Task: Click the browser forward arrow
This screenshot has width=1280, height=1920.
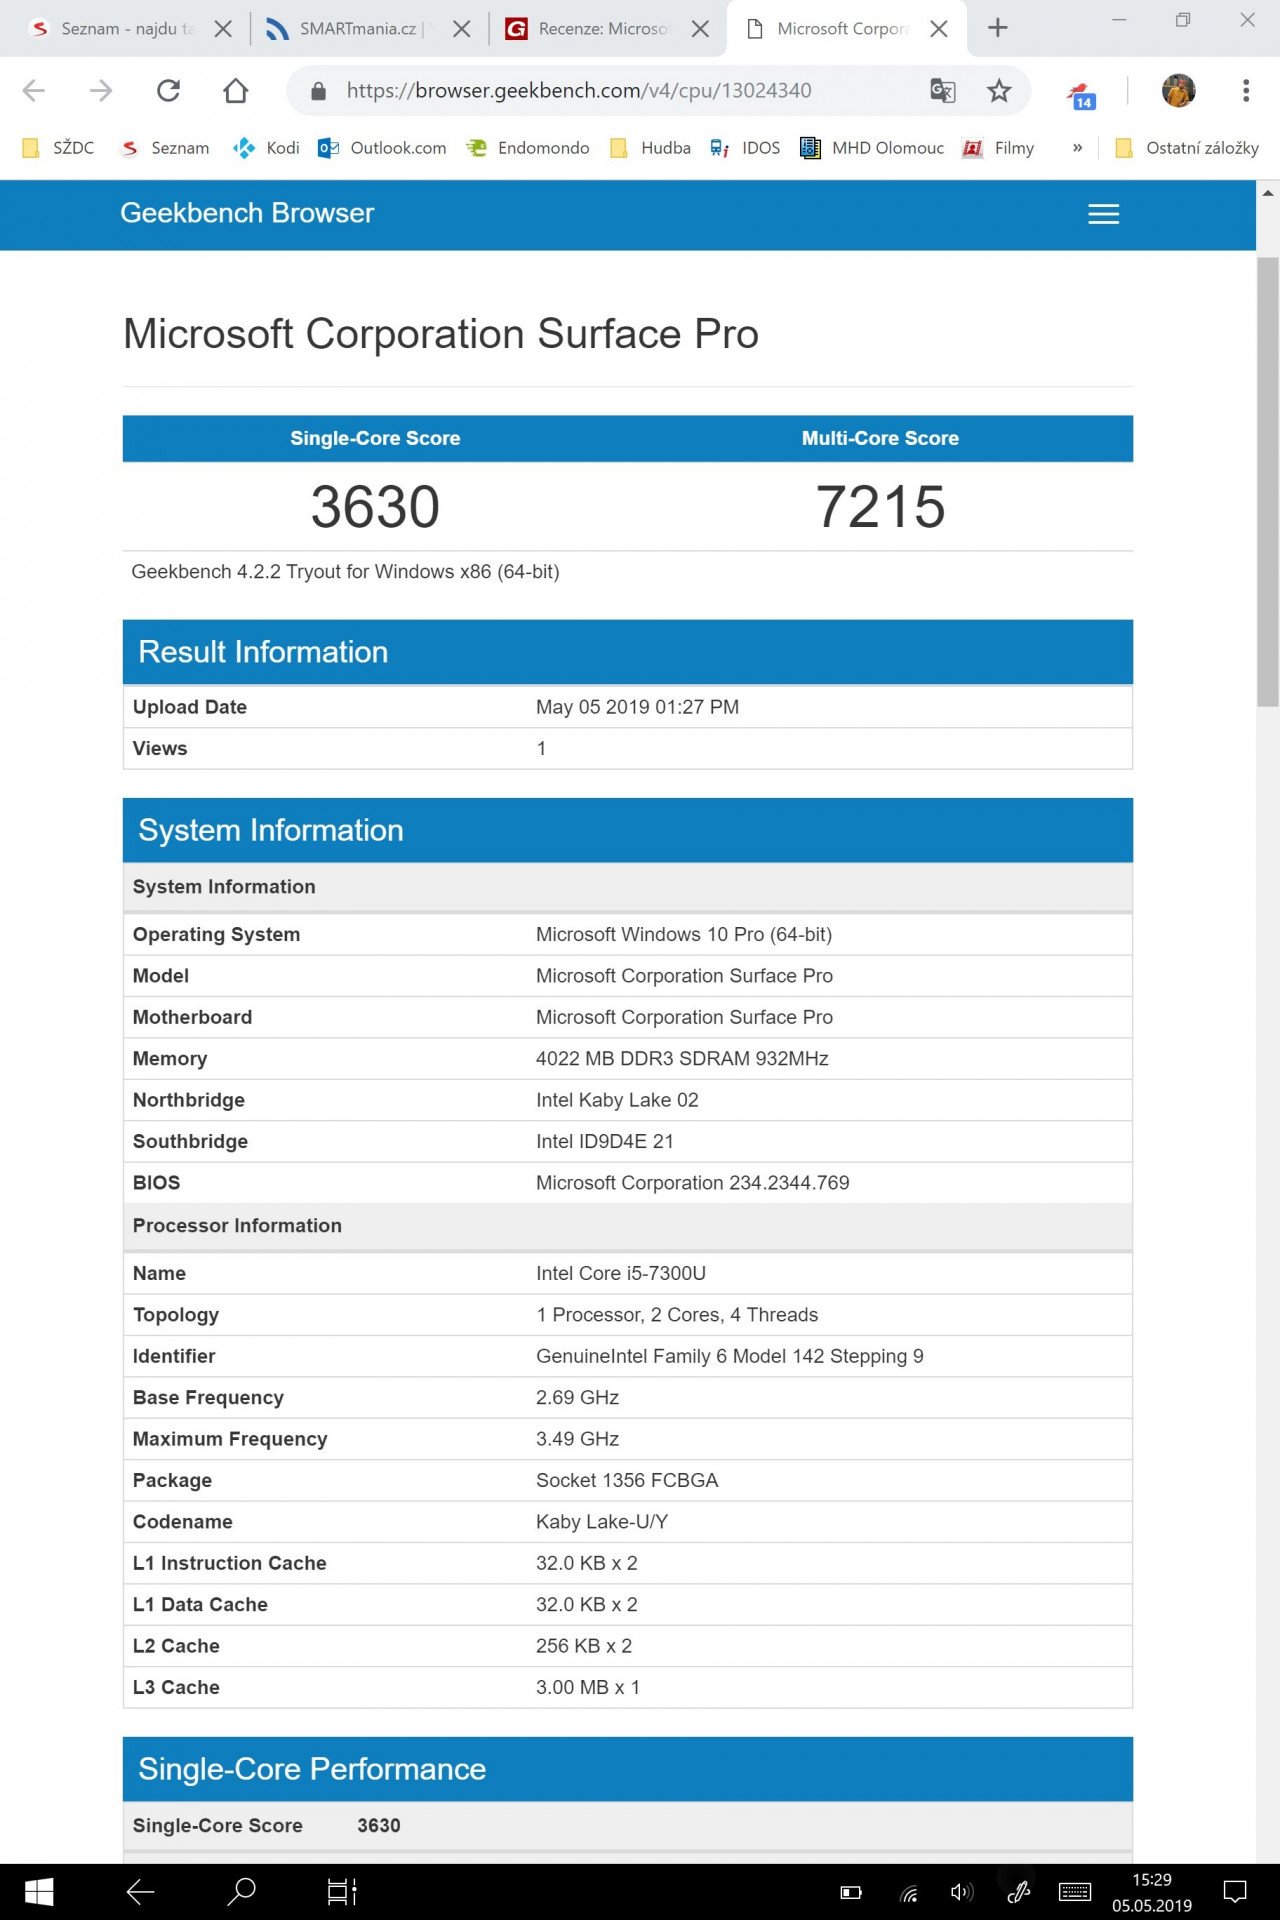Action: (101, 91)
